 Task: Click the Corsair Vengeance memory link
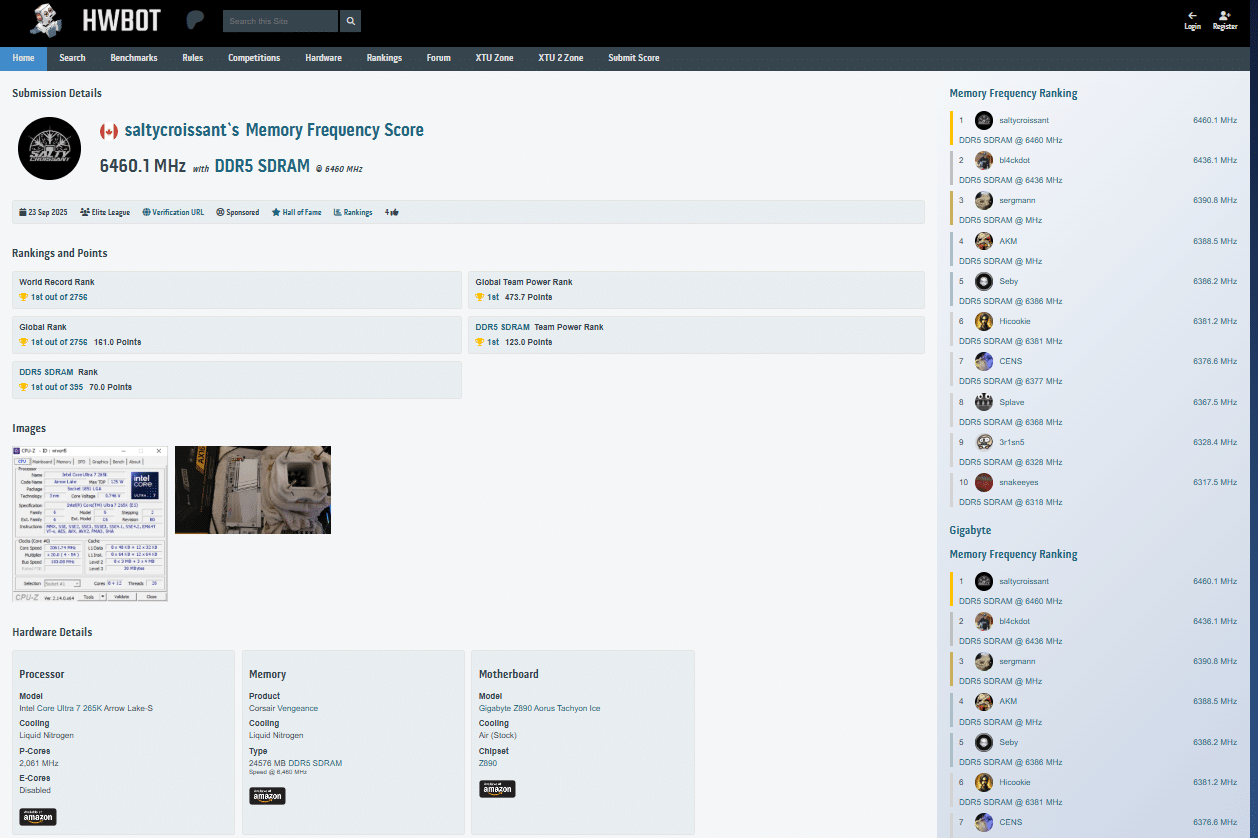283,708
